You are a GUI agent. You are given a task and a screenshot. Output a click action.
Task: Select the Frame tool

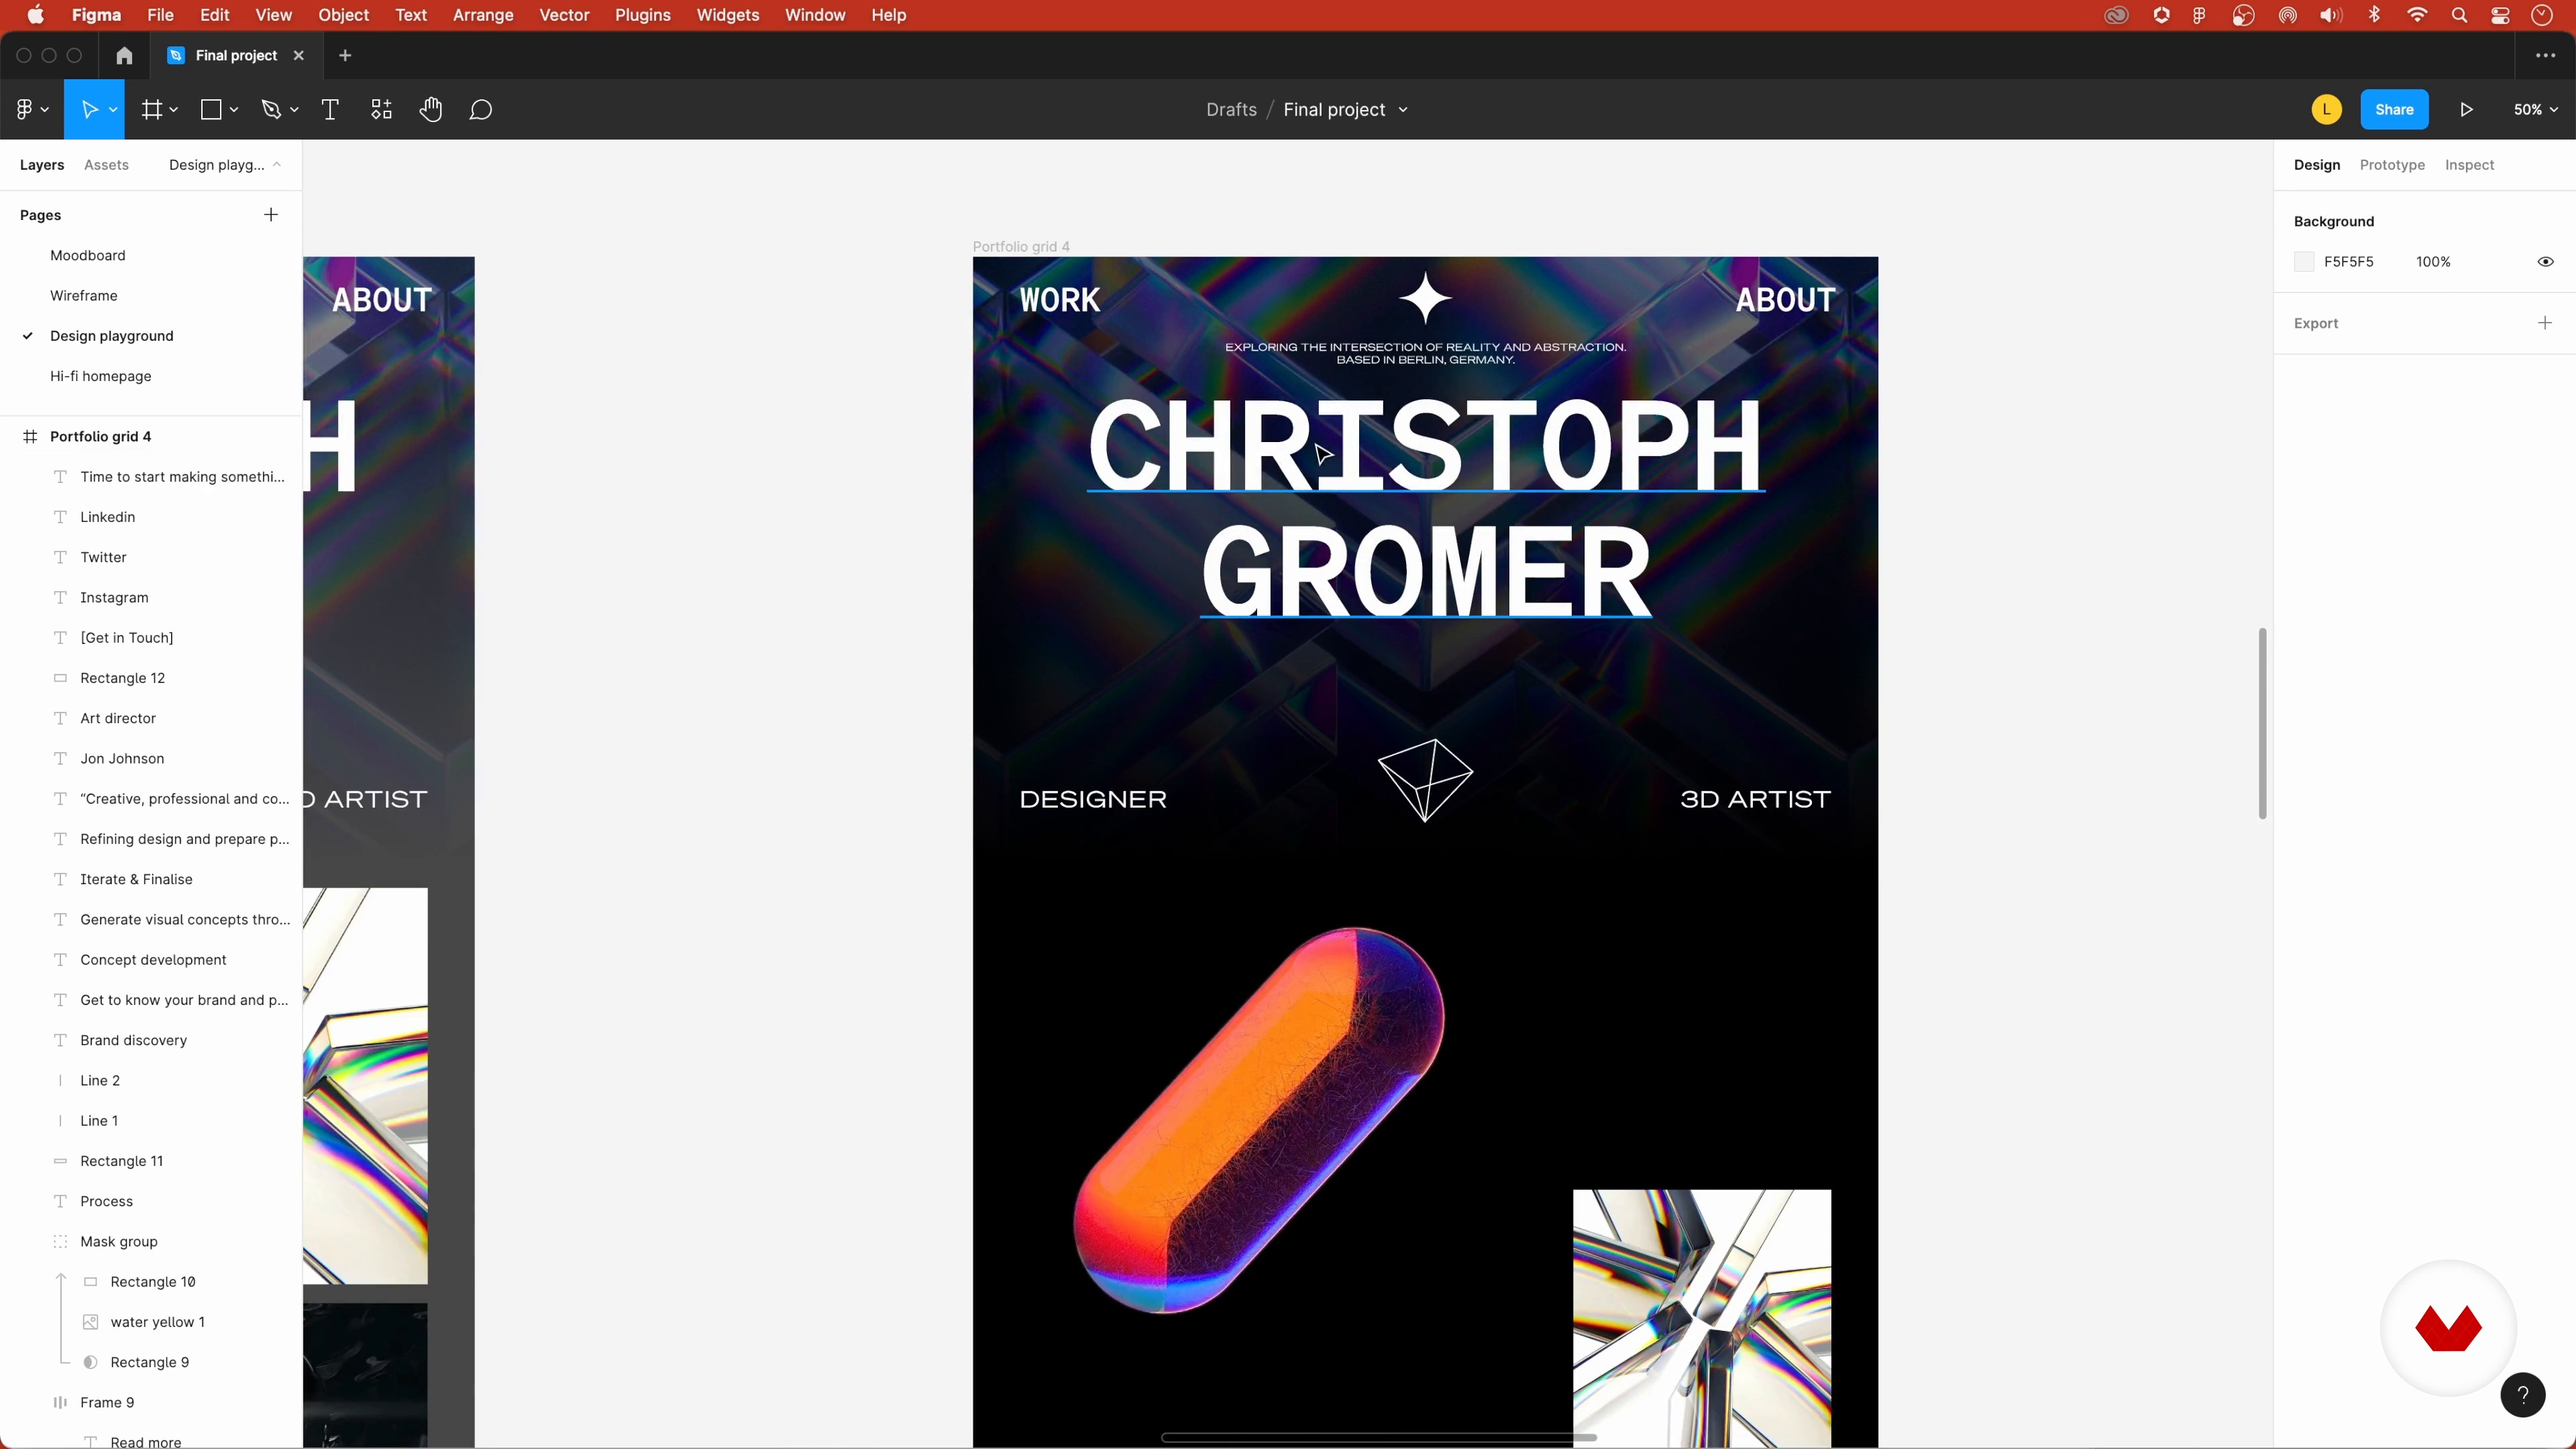pos(152,110)
